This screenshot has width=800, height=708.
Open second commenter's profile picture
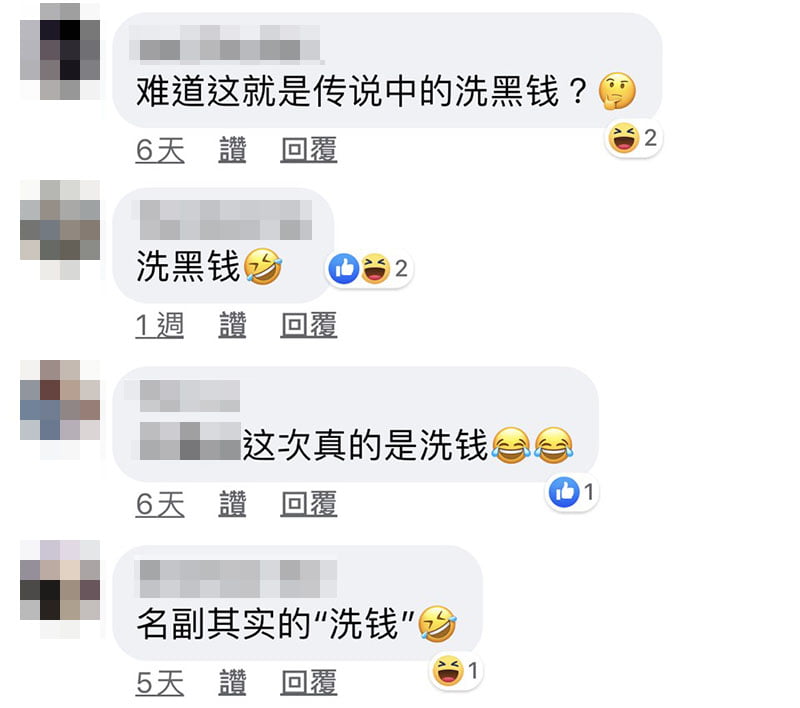(60, 230)
